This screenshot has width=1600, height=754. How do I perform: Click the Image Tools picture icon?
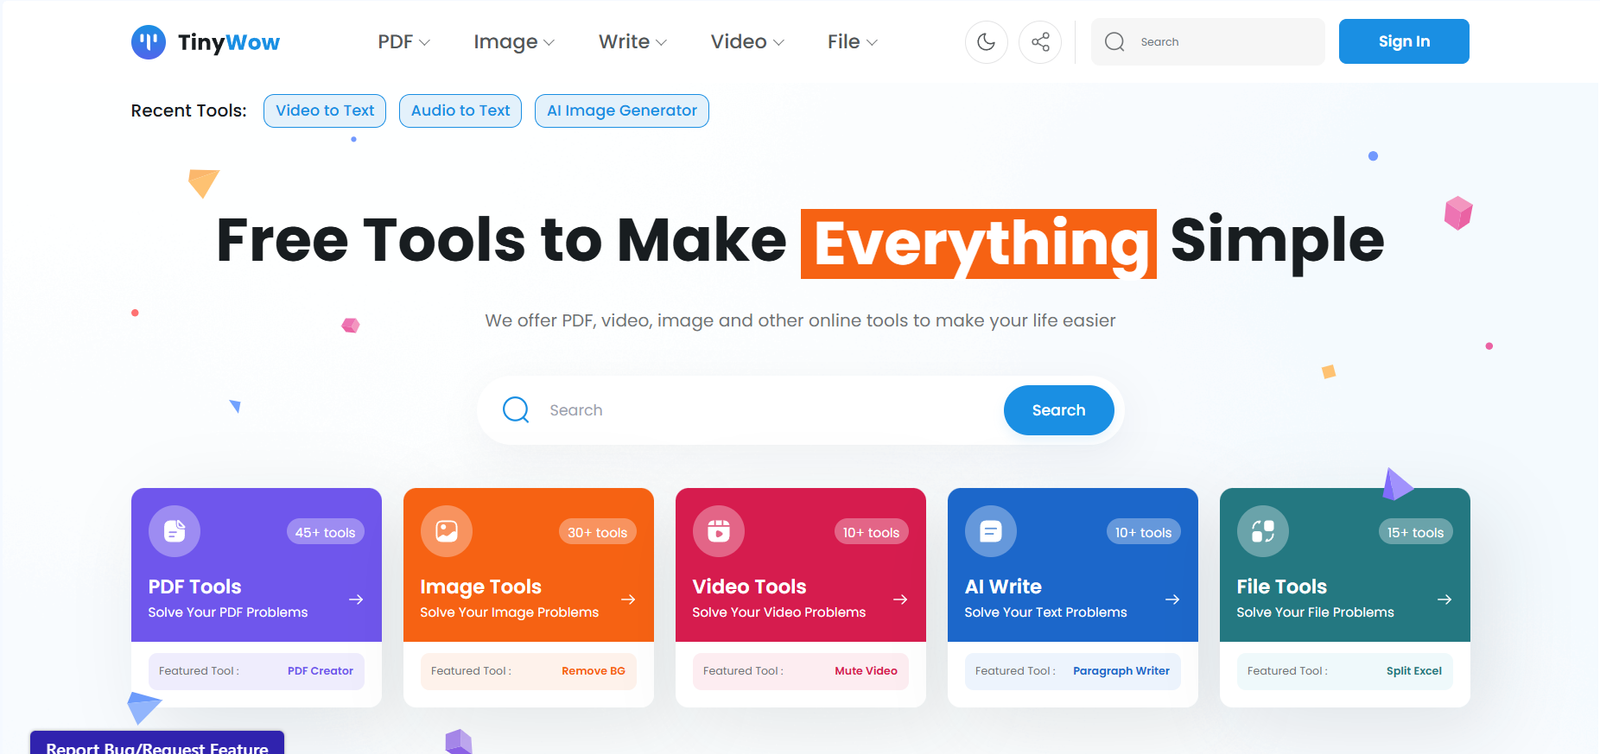447,531
